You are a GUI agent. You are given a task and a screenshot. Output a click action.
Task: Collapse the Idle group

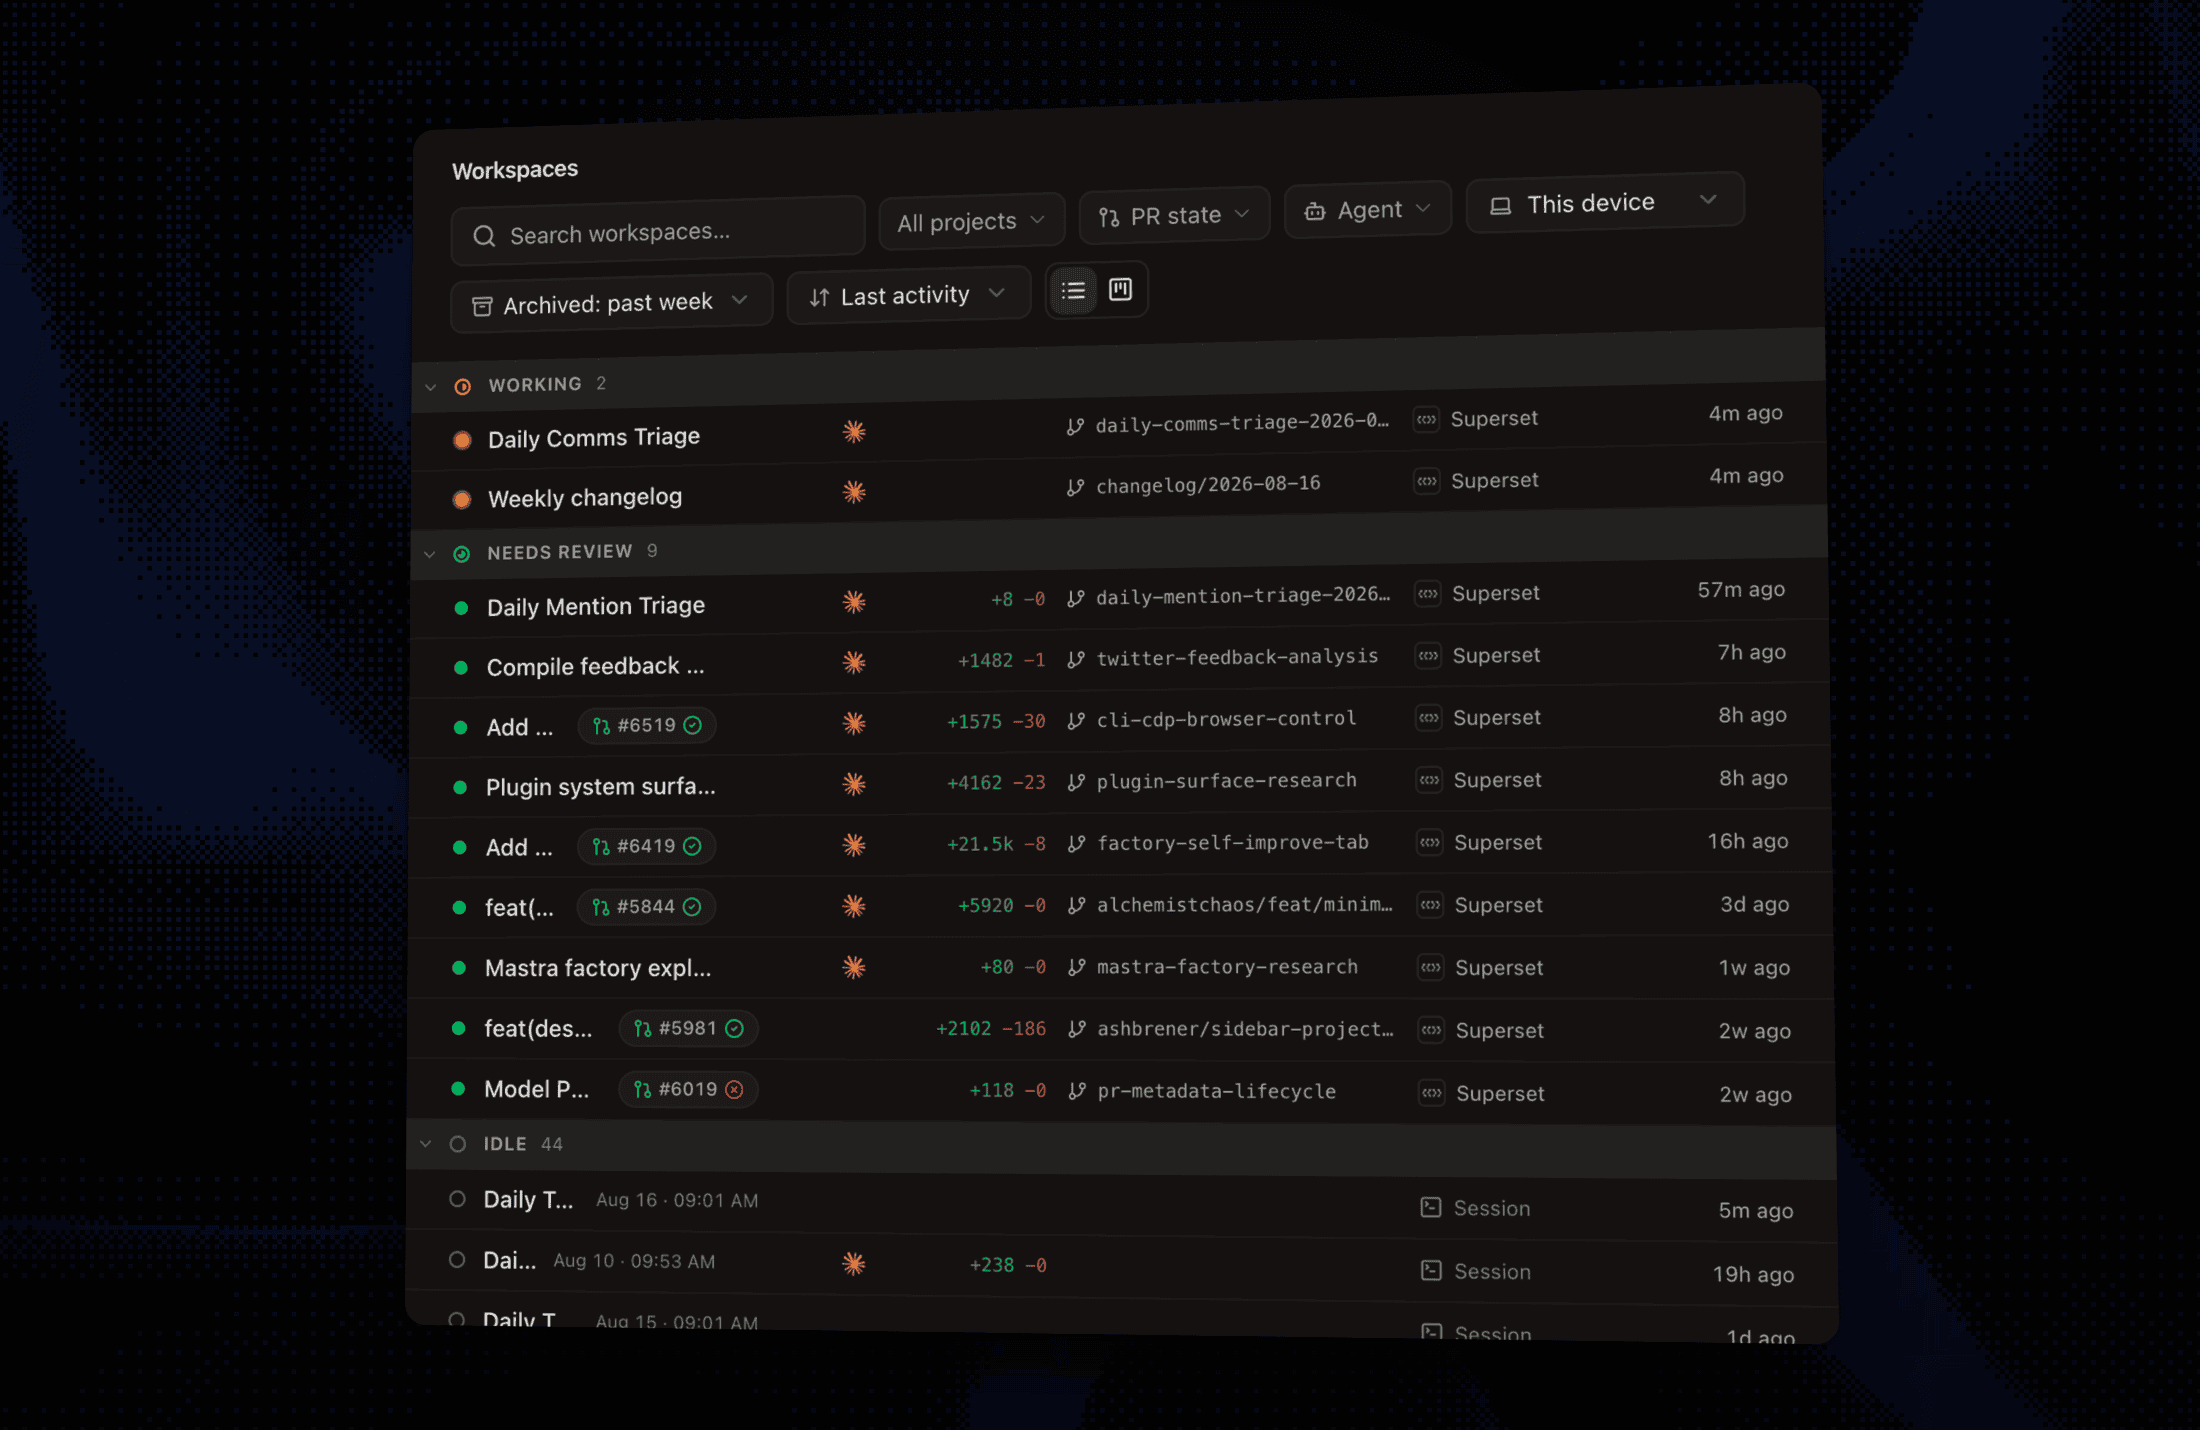pos(426,1144)
